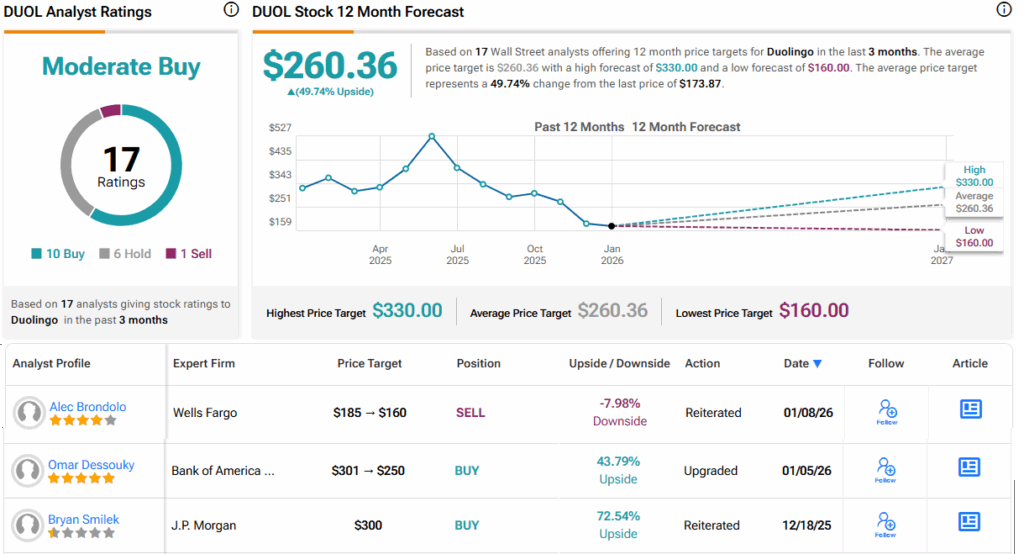Open the J.P. Morgan rating article

(969, 521)
